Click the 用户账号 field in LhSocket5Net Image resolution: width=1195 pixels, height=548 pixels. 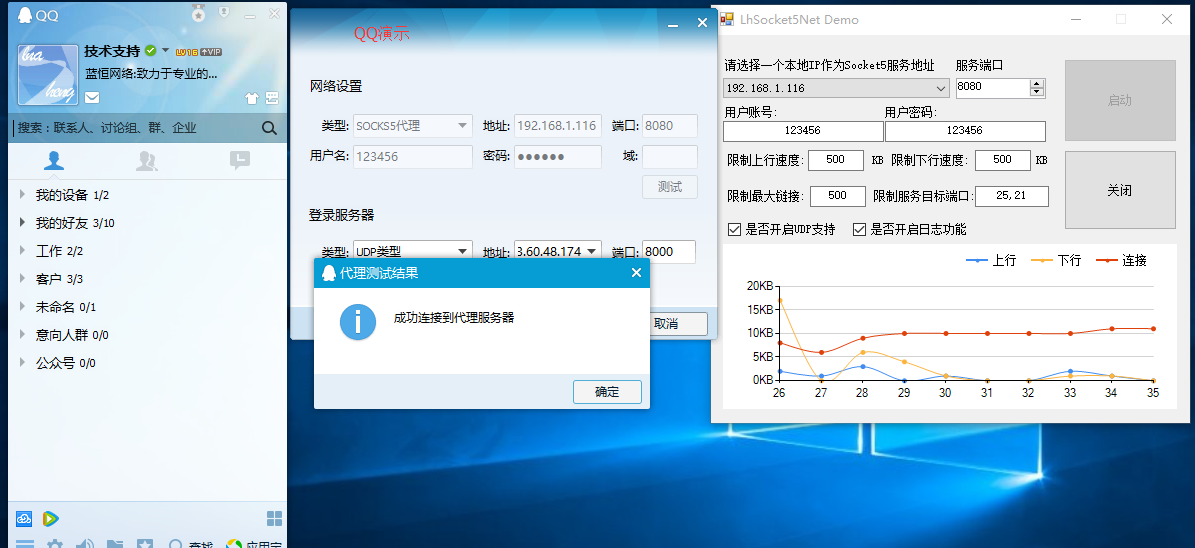point(803,131)
